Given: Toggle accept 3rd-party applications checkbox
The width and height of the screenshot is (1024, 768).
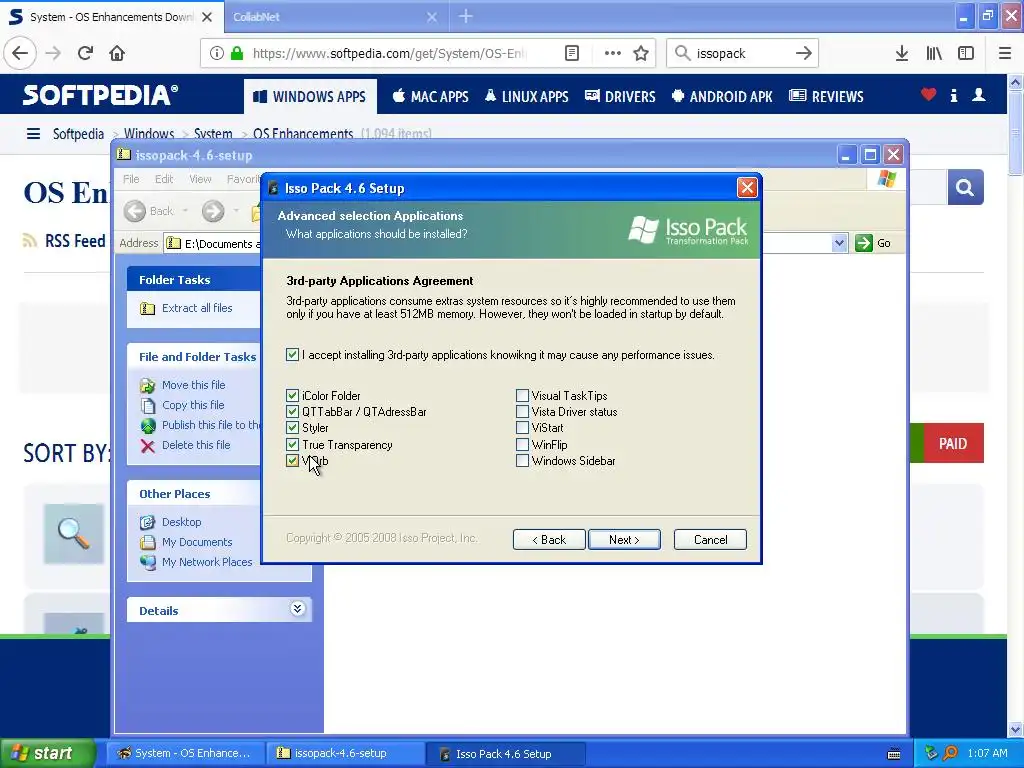Looking at the screenshot, I should click(292, 355).
